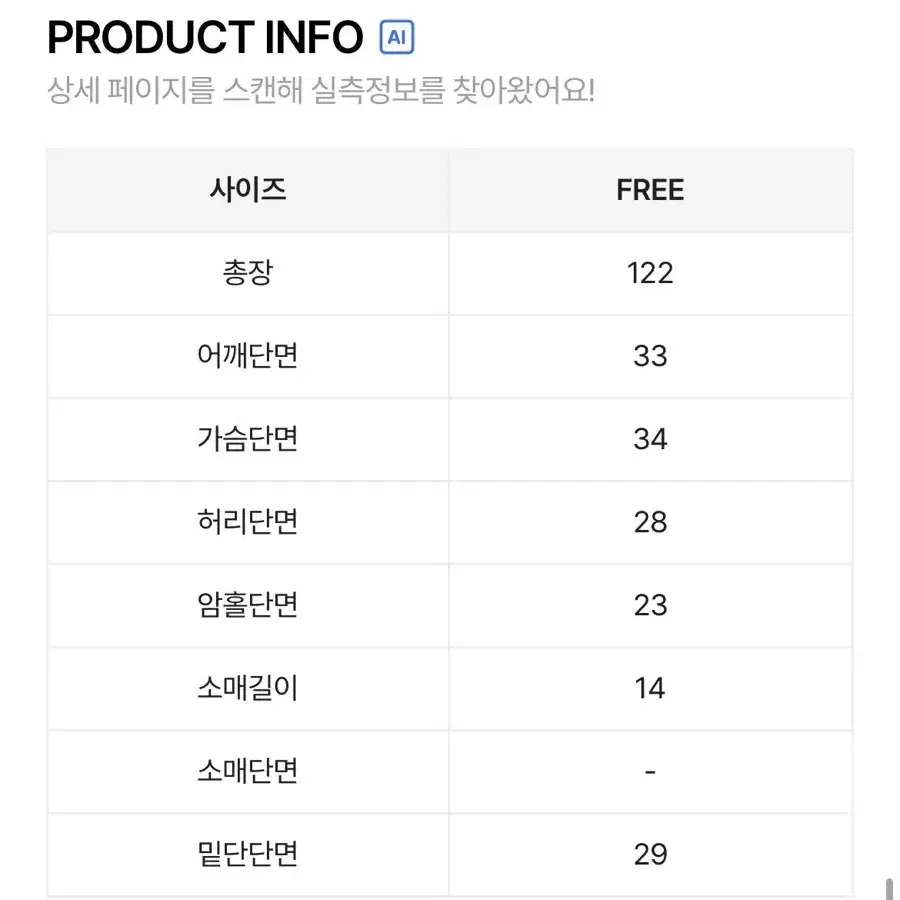Select the PRODUCT INFO heading
This screenshot has height=900, width=900.
(205, 38)
